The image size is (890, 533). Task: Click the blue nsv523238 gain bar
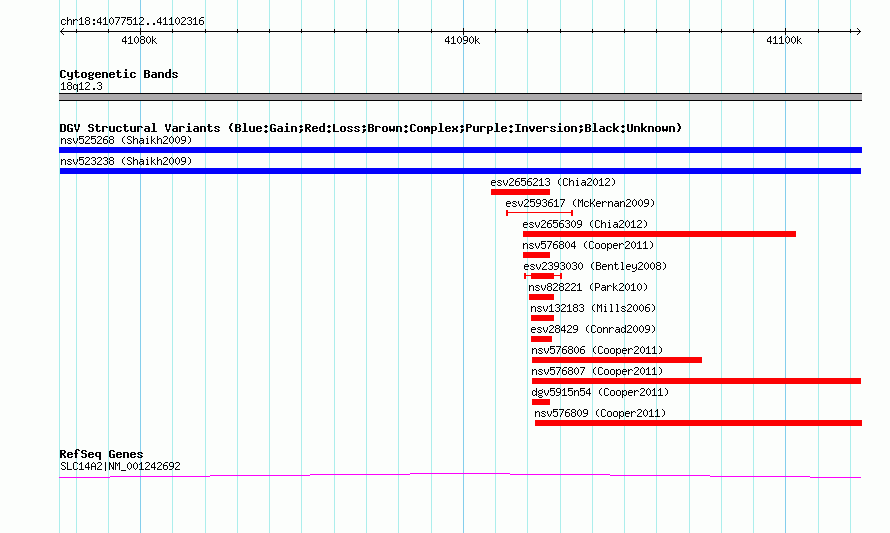tap(460, 171)
